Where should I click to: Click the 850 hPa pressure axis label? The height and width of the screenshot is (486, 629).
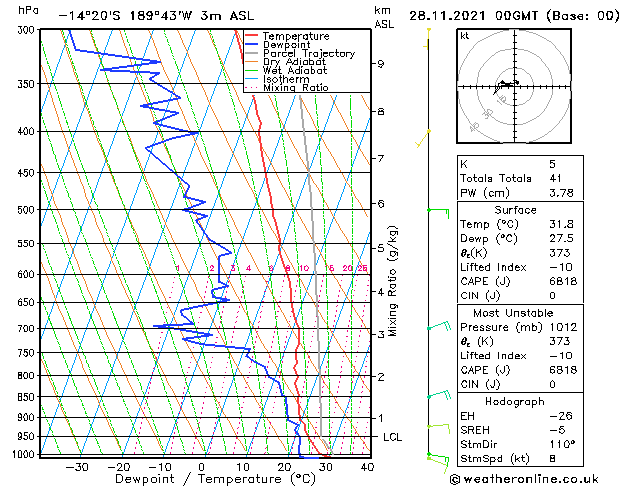tap(28, 397)
